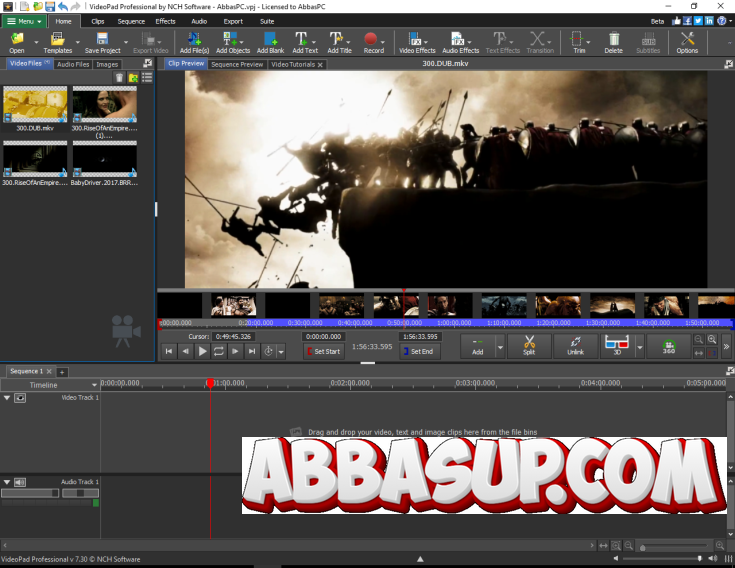Toggle Video Track 1 visibility icon

[x=20, y=398]
